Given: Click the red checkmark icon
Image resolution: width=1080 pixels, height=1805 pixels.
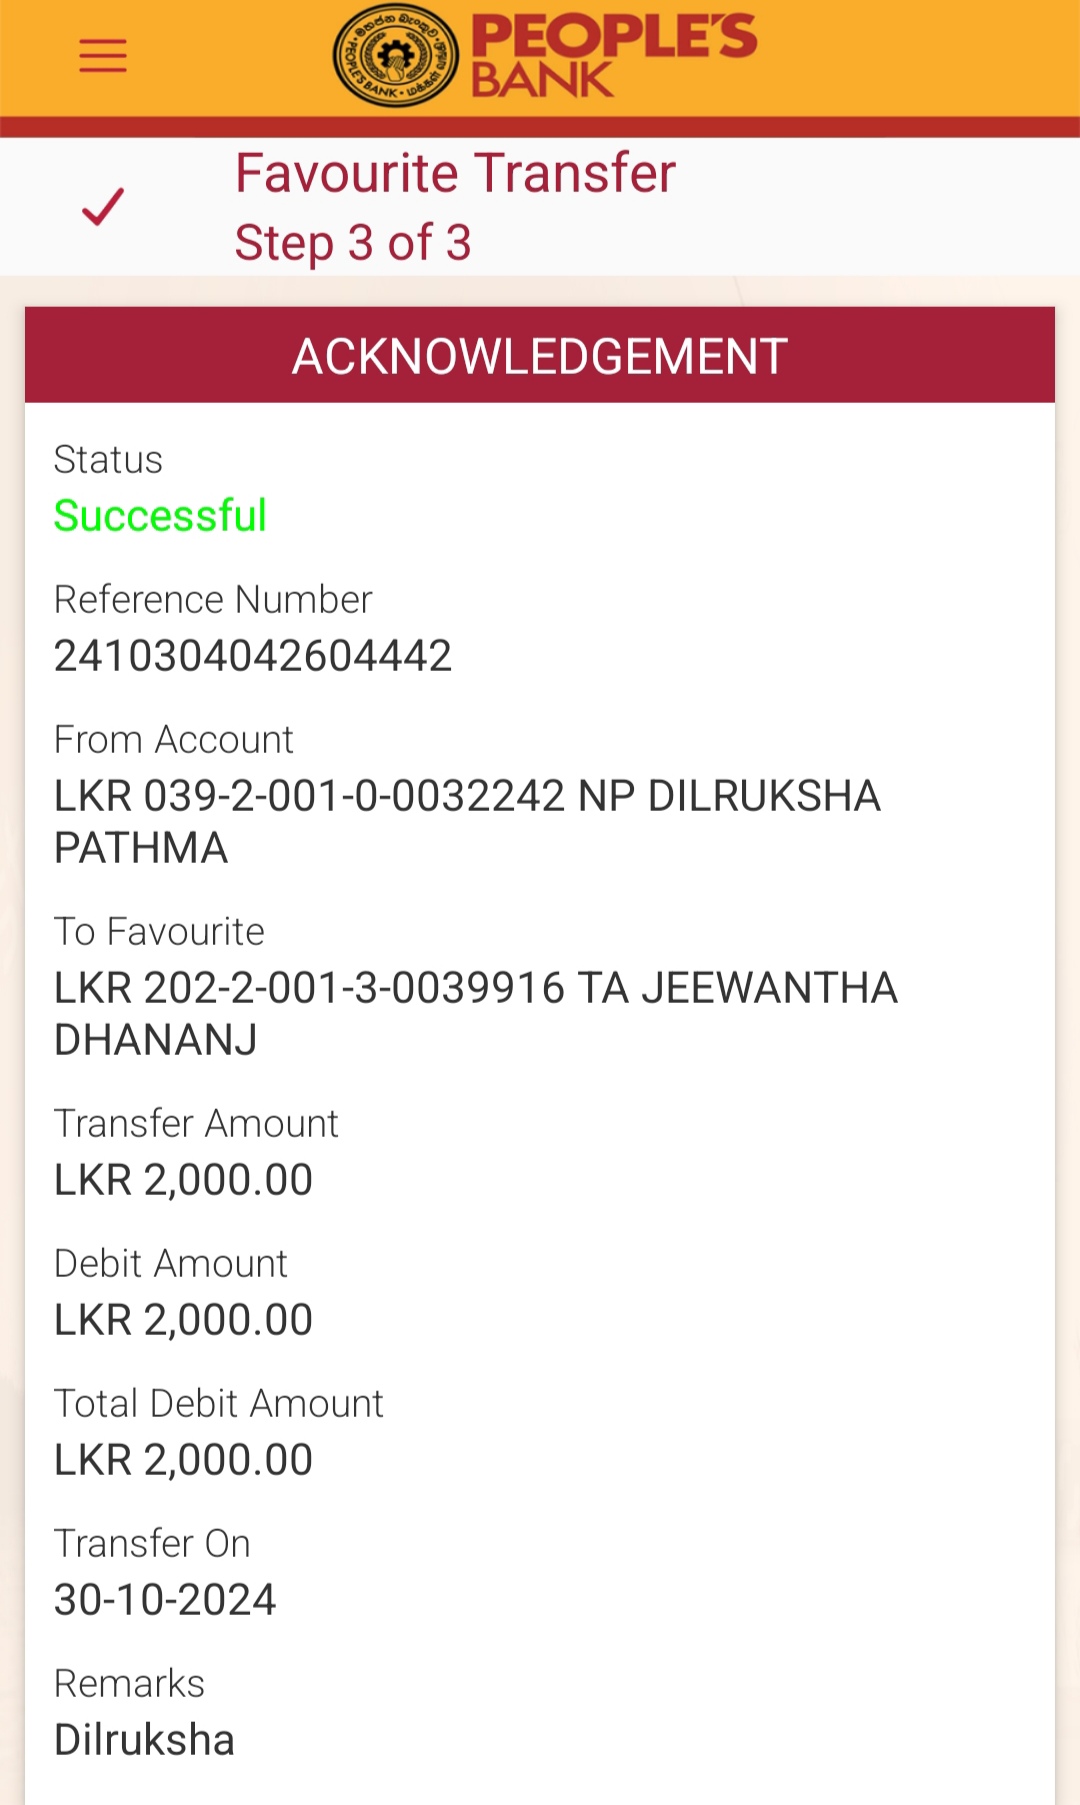Looking at the screenshot, I should (103, 207).
